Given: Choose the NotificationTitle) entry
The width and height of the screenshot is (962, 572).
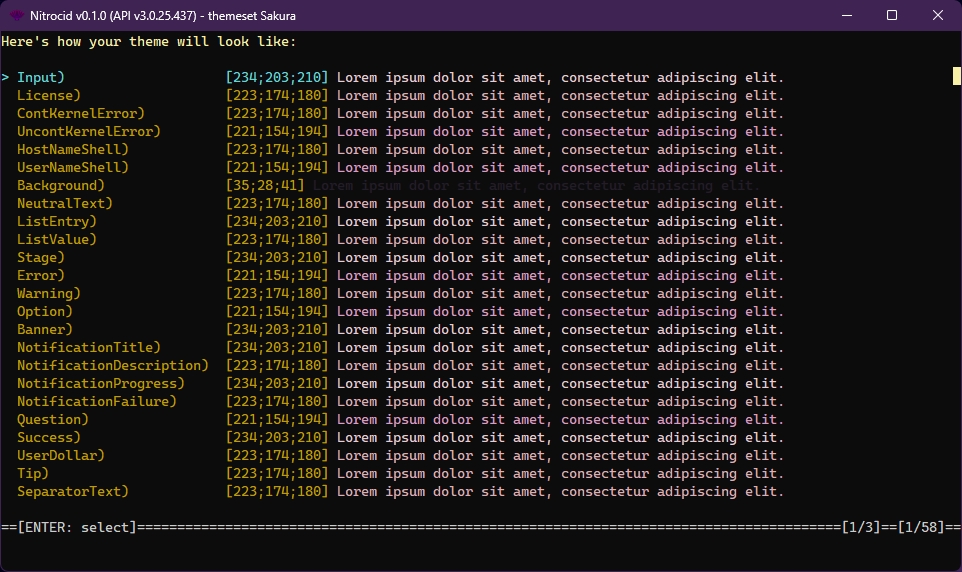Looking at the screenshot, I should pos(89,347).
